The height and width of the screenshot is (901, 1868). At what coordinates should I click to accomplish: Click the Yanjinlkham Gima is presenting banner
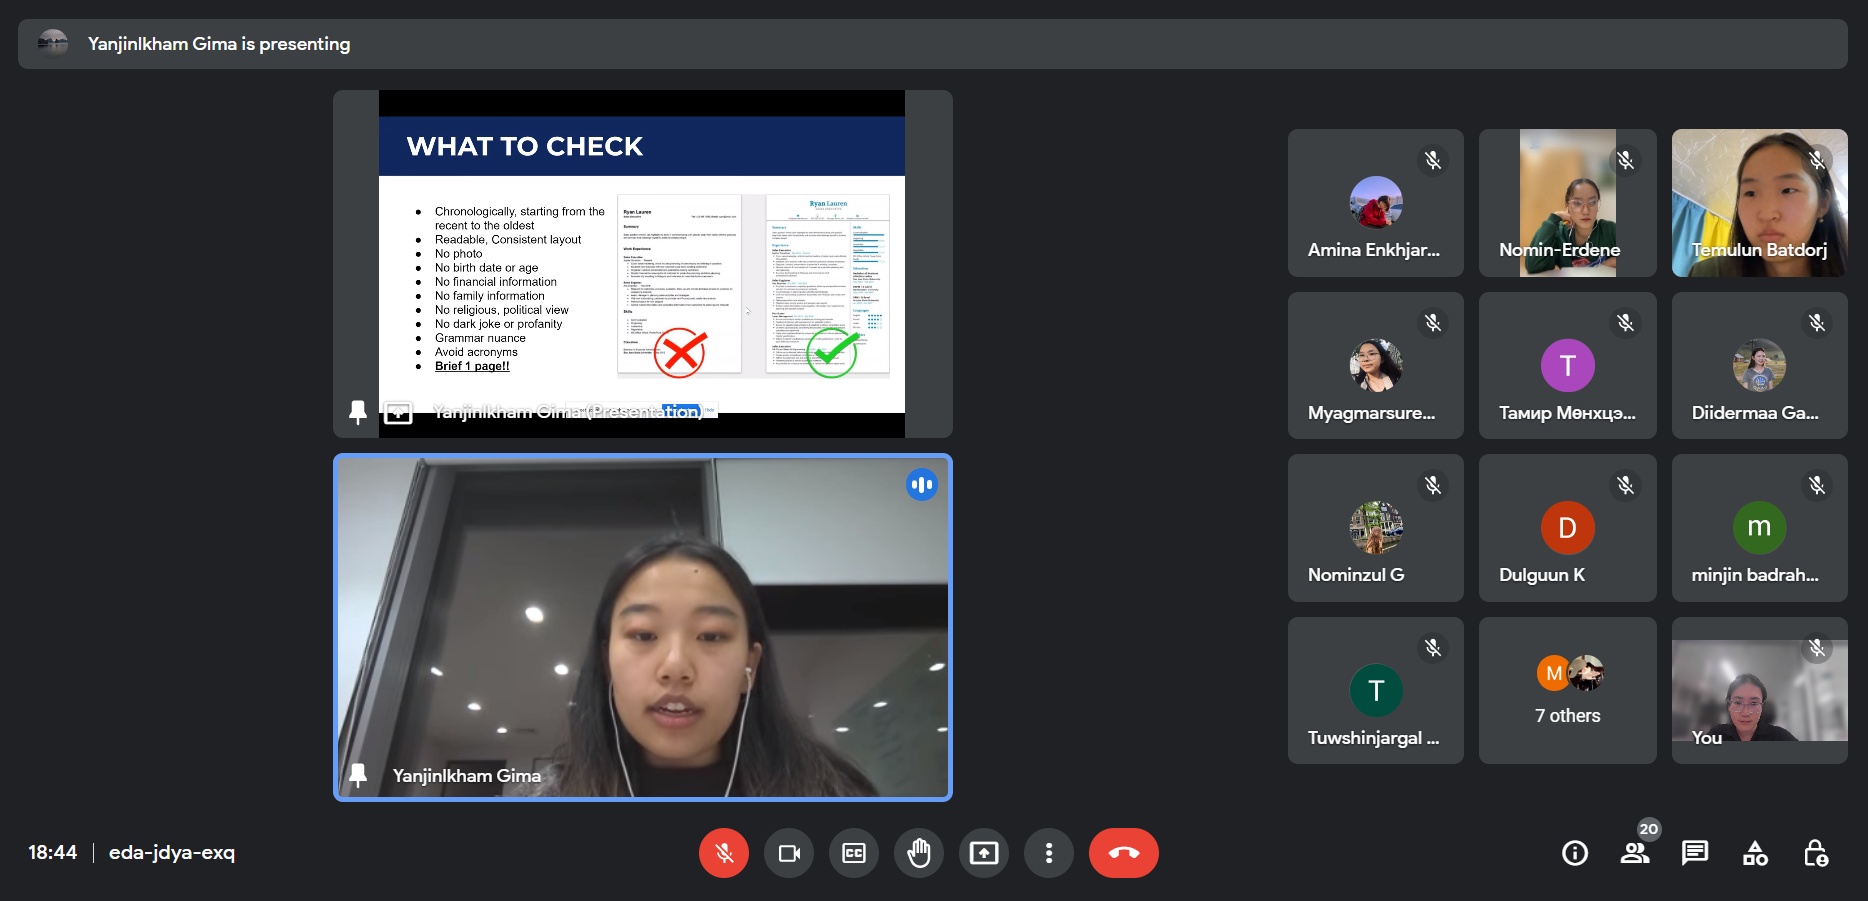click(932, 44)
